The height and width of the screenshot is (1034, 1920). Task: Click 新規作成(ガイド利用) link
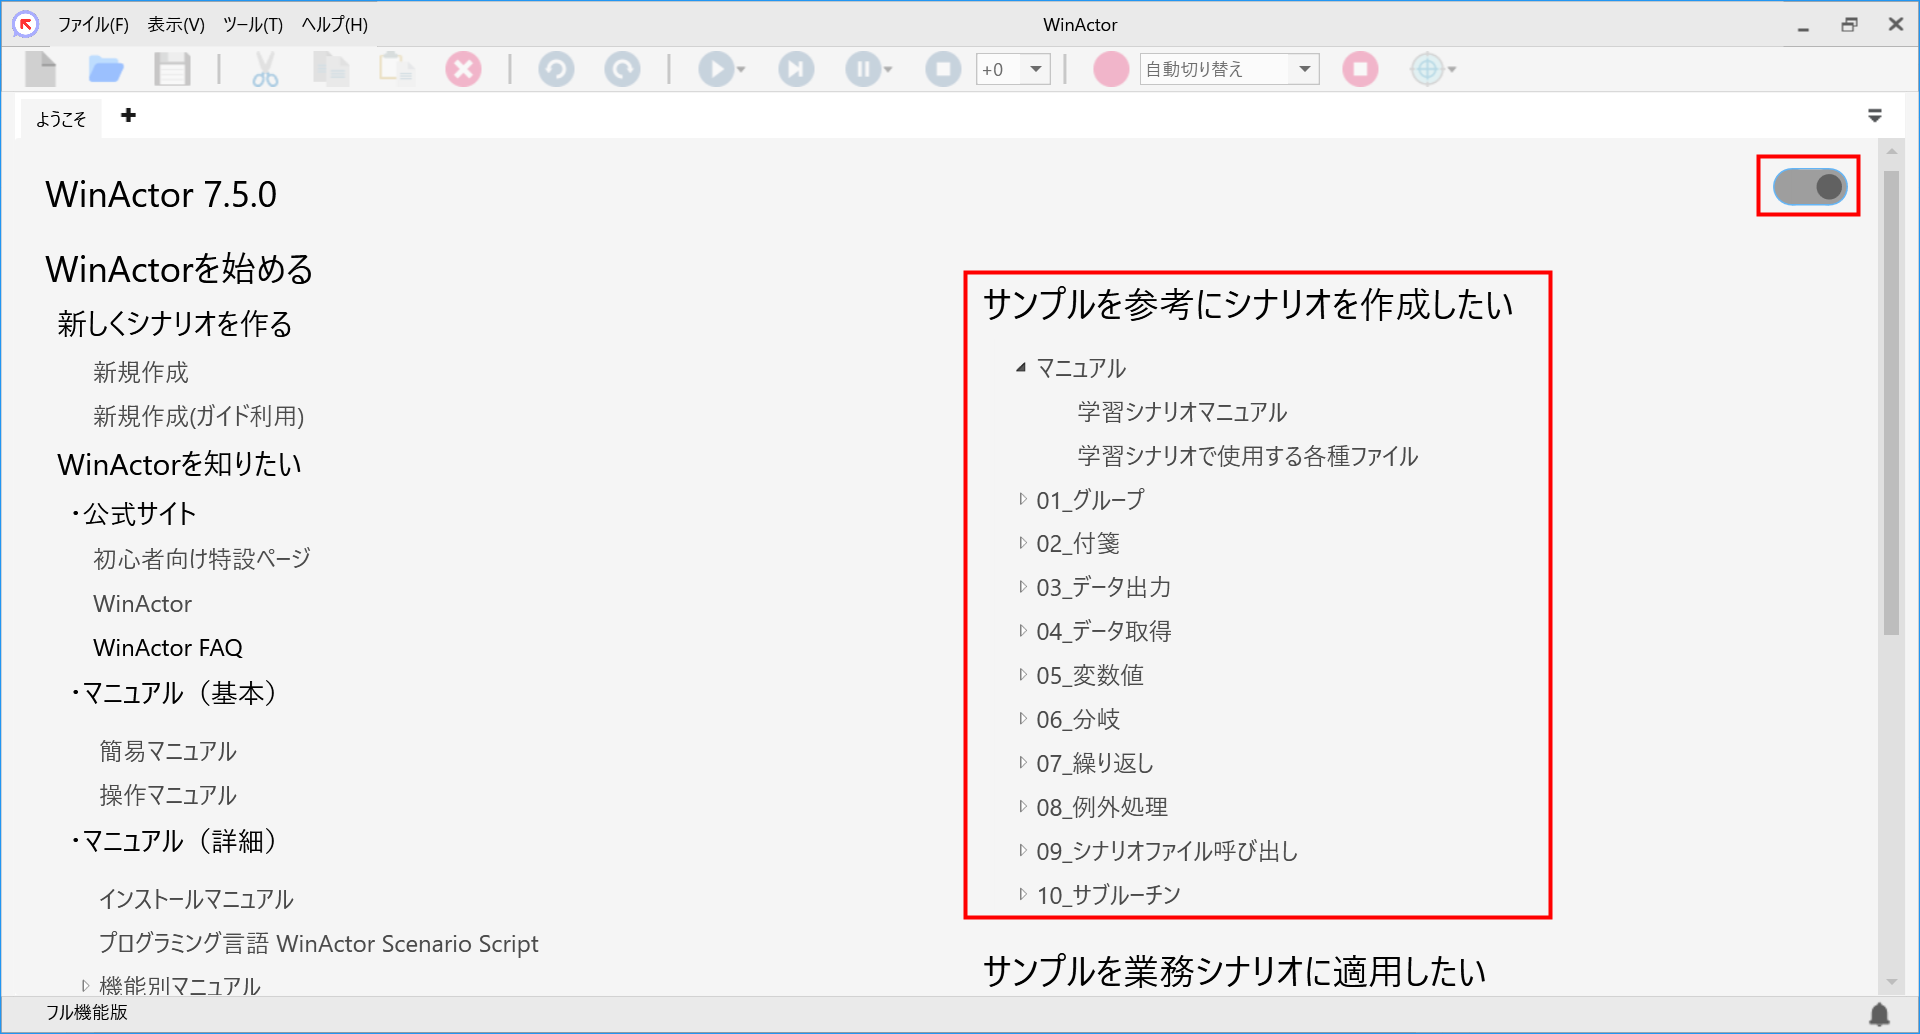click(199, 416)
